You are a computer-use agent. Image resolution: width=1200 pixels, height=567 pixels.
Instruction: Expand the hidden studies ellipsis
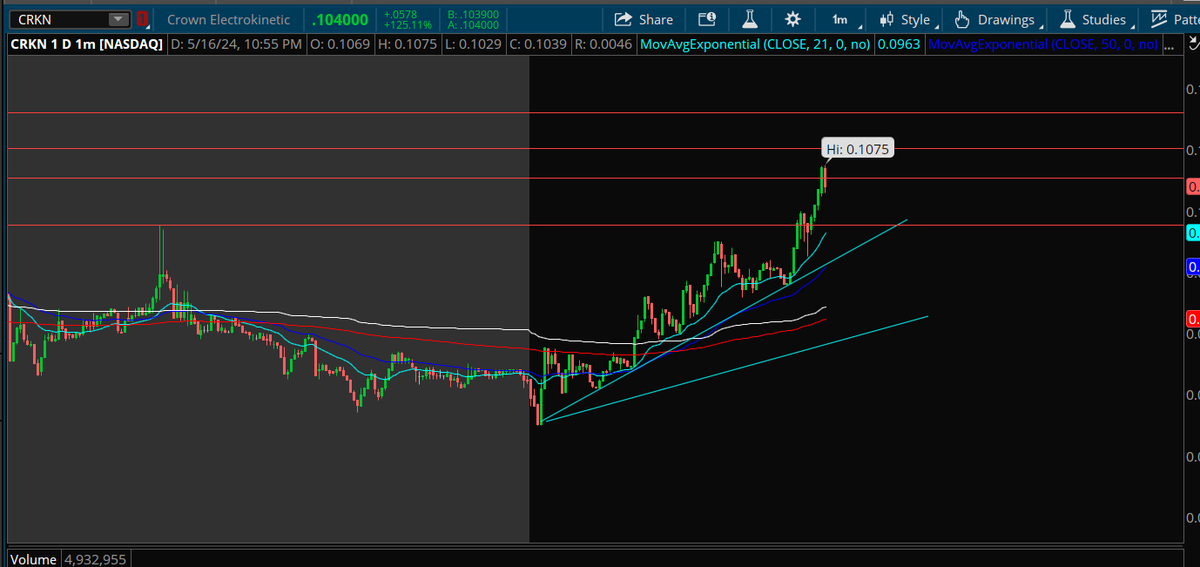pyautogui.click(x=1169, y=45)
